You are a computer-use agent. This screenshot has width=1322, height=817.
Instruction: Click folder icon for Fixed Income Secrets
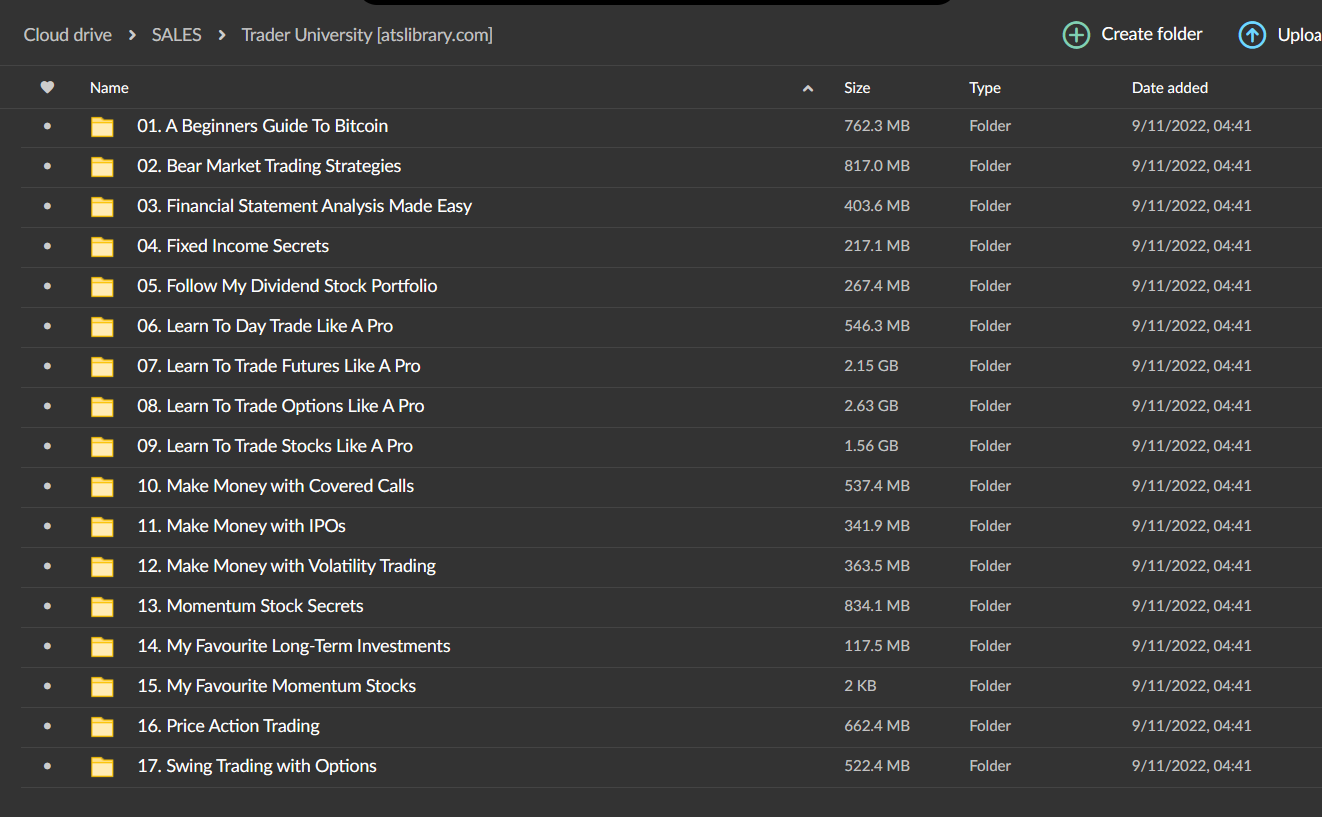102,247
